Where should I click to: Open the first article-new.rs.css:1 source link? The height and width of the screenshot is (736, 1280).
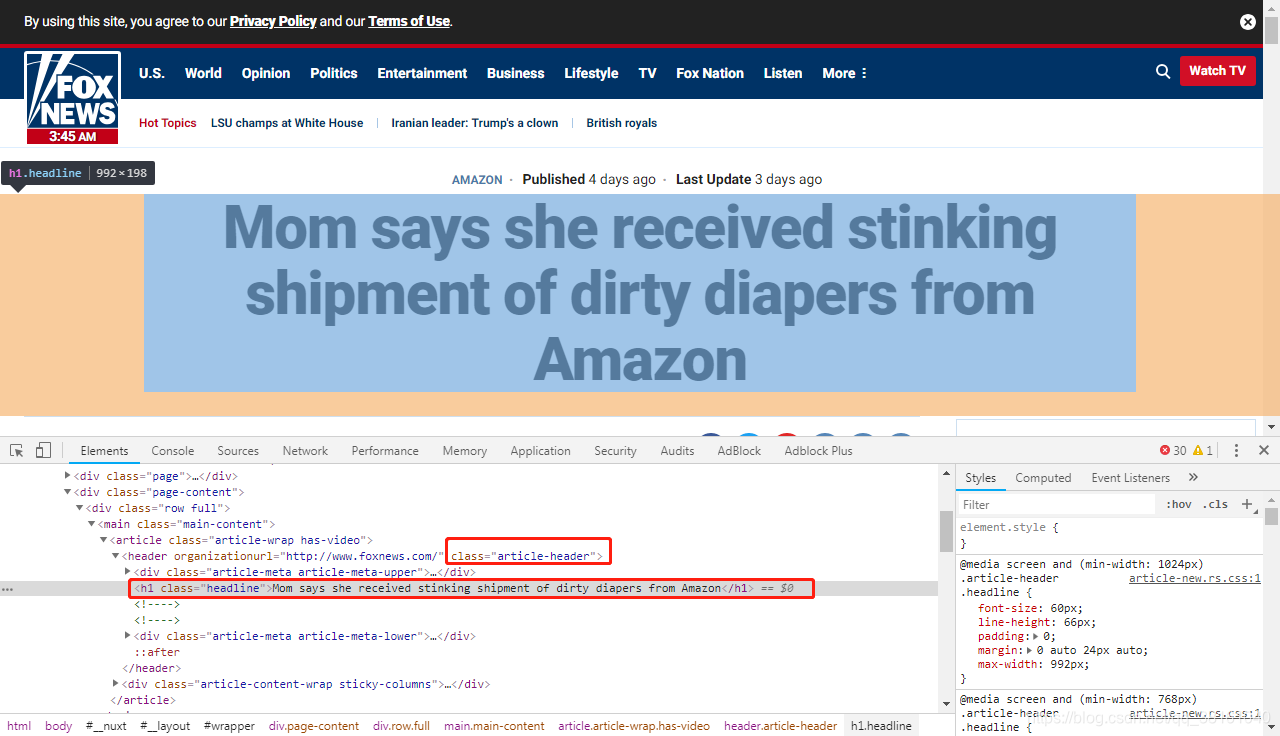click(1194, 579)
